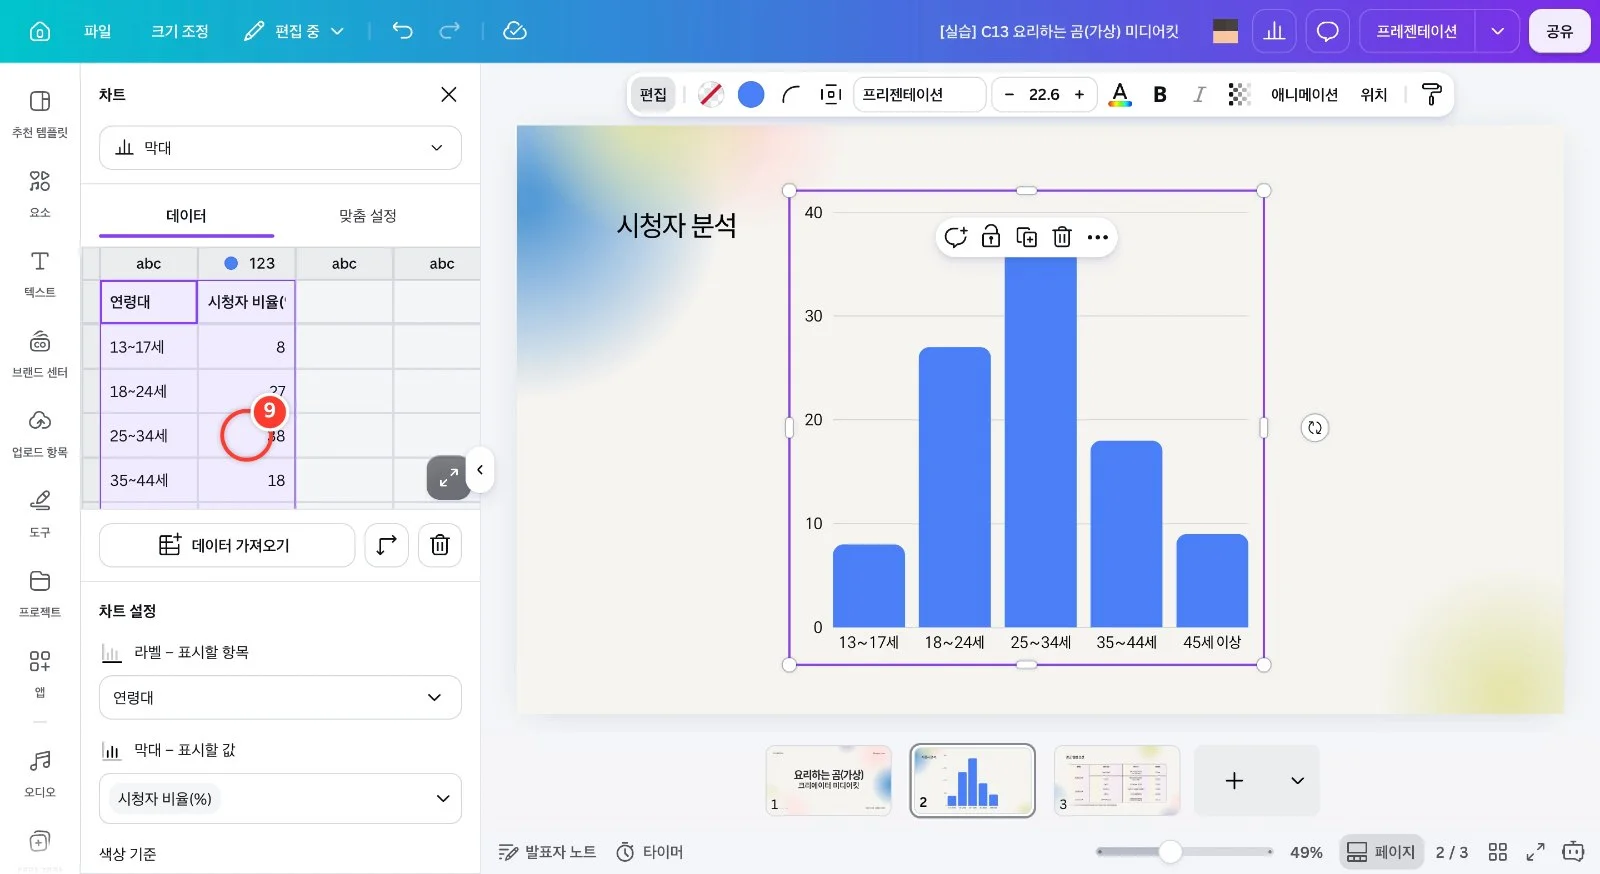
Task: Open the Text (텍스트) sidebar
Action: [x=40, y=273]
